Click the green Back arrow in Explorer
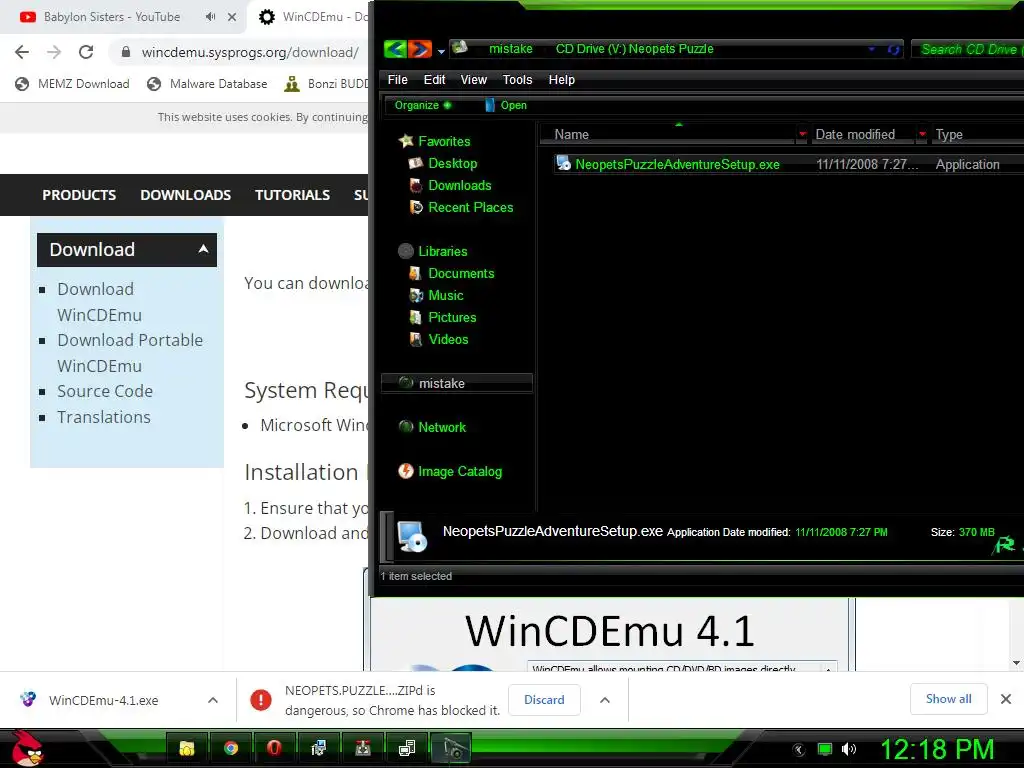Image resolution: width=1024 pixels, height=768 pixels. pyautogui.click(x=395, y=49)
